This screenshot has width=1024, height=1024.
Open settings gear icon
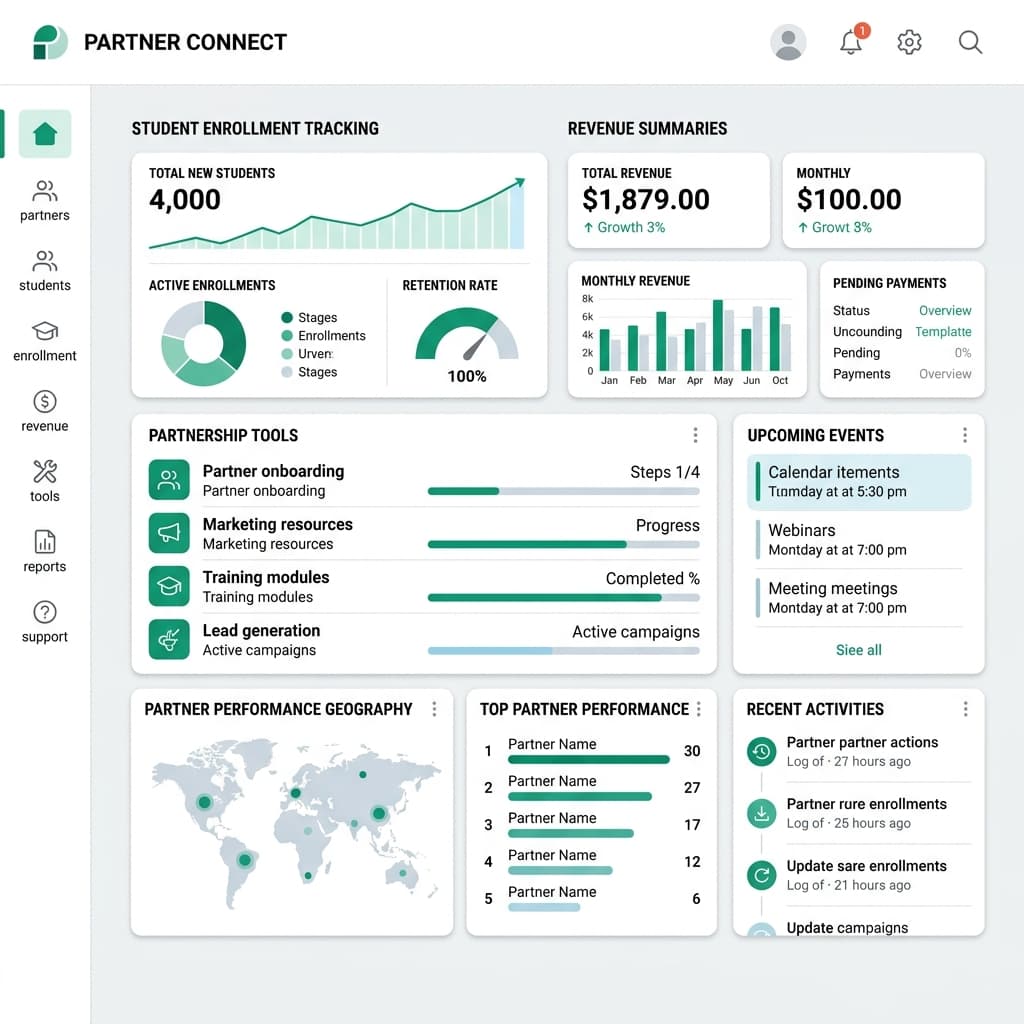pyautogui.click(x=909, y=42)
